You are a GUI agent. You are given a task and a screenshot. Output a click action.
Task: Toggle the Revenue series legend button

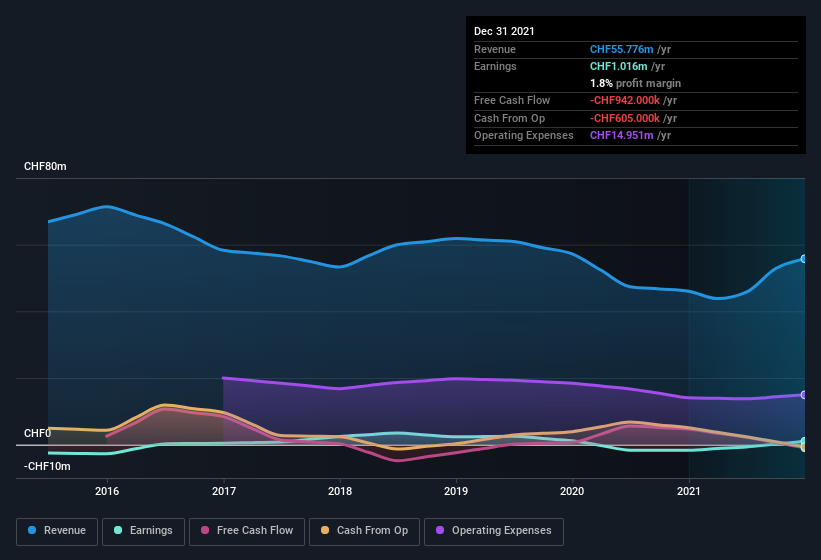pos(57,531)
